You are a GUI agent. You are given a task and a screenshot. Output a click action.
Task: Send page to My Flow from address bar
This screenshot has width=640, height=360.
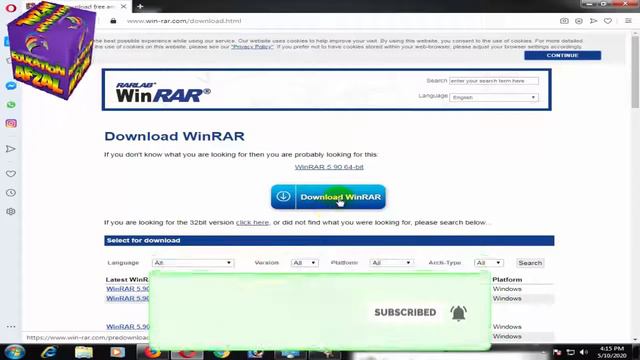(593, 21)
